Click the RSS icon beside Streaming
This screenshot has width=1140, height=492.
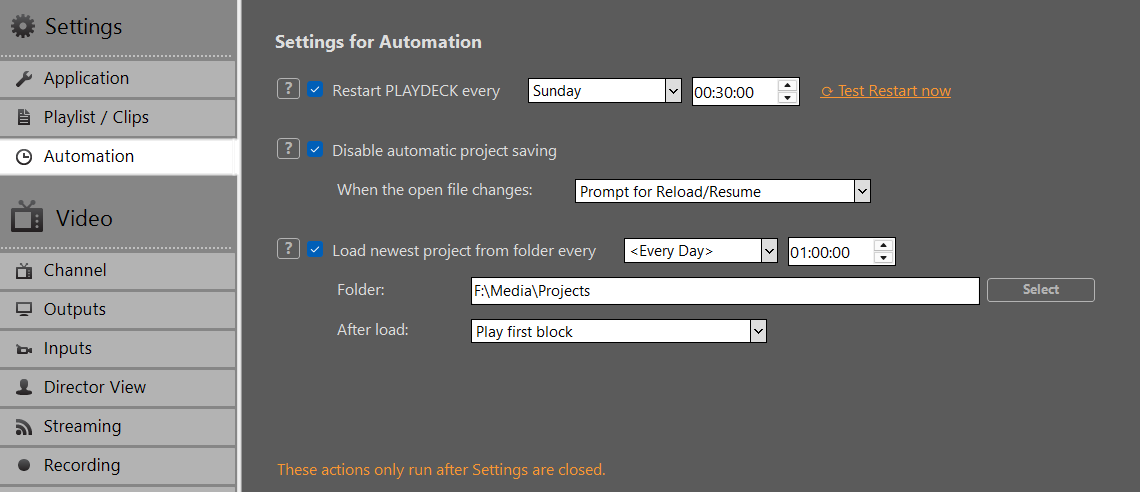[24, 427]
